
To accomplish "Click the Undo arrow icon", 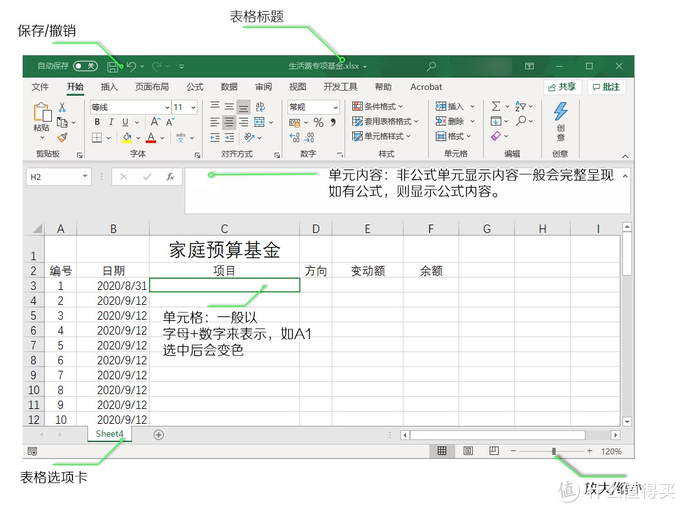I will click(x=132, y=66).
